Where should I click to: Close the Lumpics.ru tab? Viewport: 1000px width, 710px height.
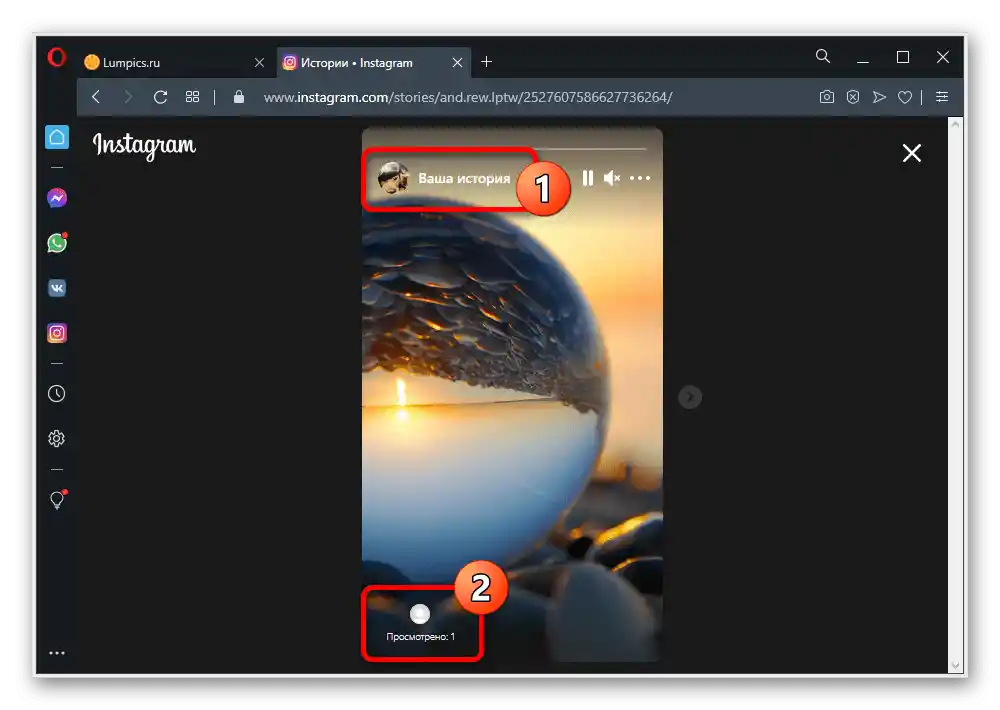pos(259,63)
